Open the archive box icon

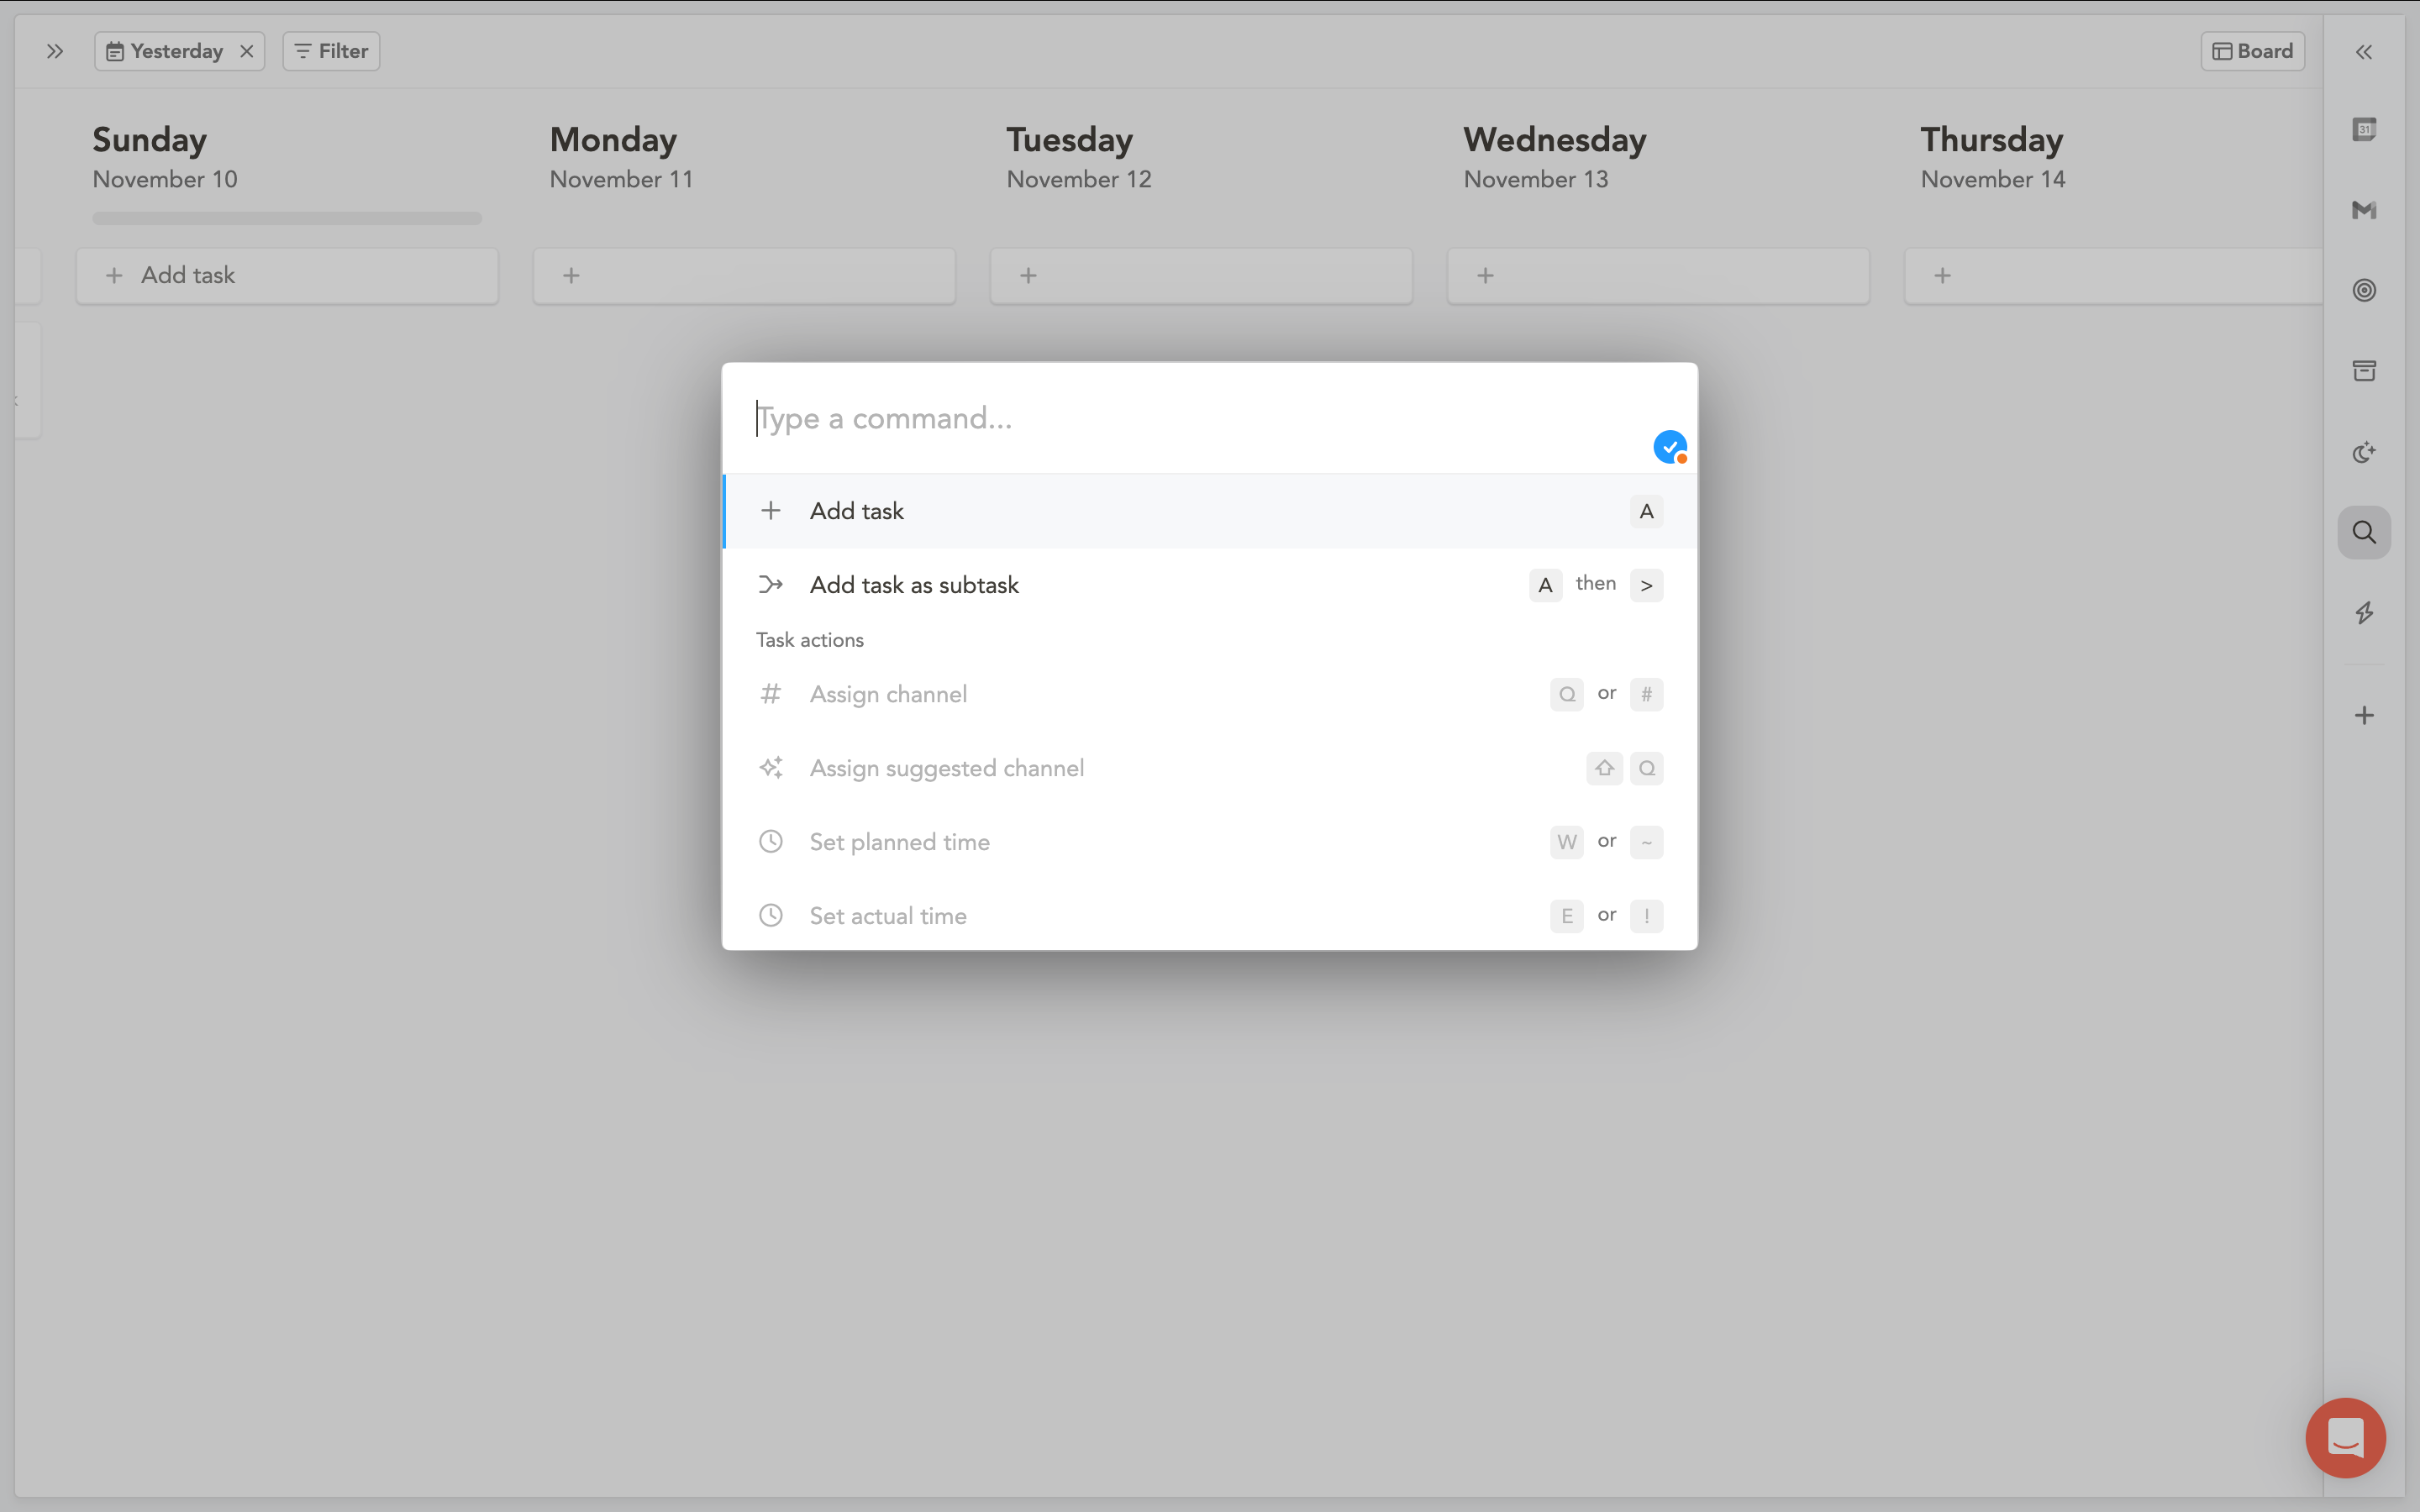[2364, 371]
